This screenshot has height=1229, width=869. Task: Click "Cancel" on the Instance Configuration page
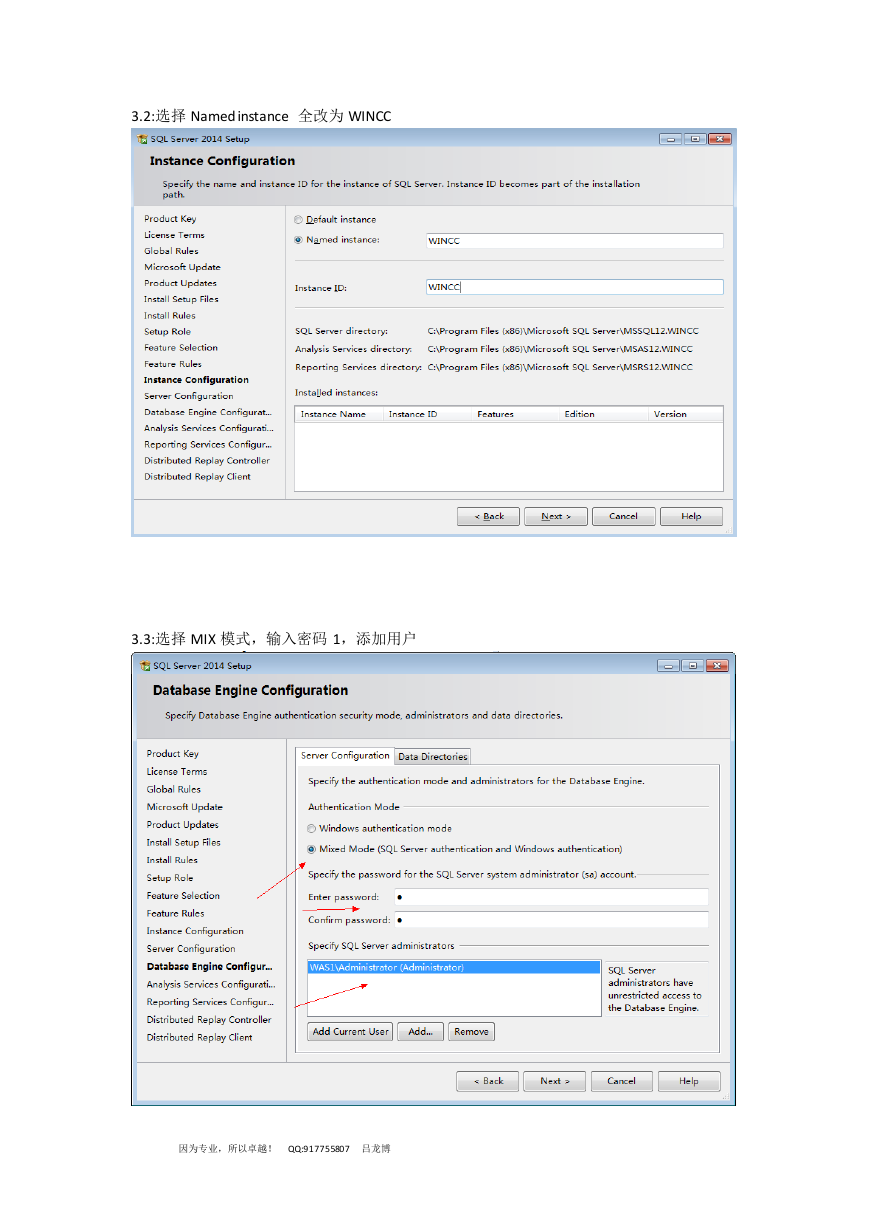point(623,516)
